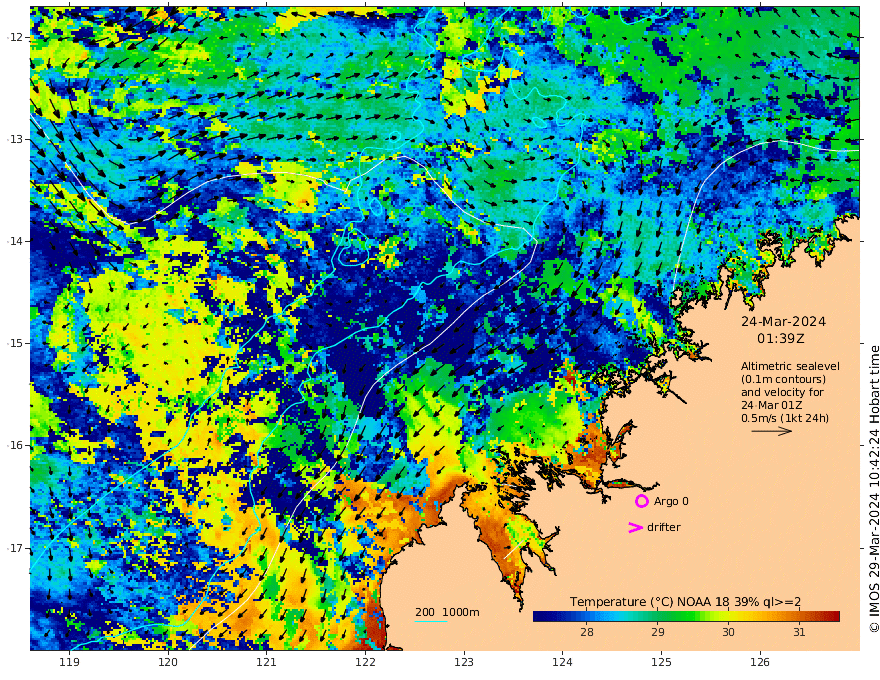Click latitude axis label -17

(x=15, y=548)
